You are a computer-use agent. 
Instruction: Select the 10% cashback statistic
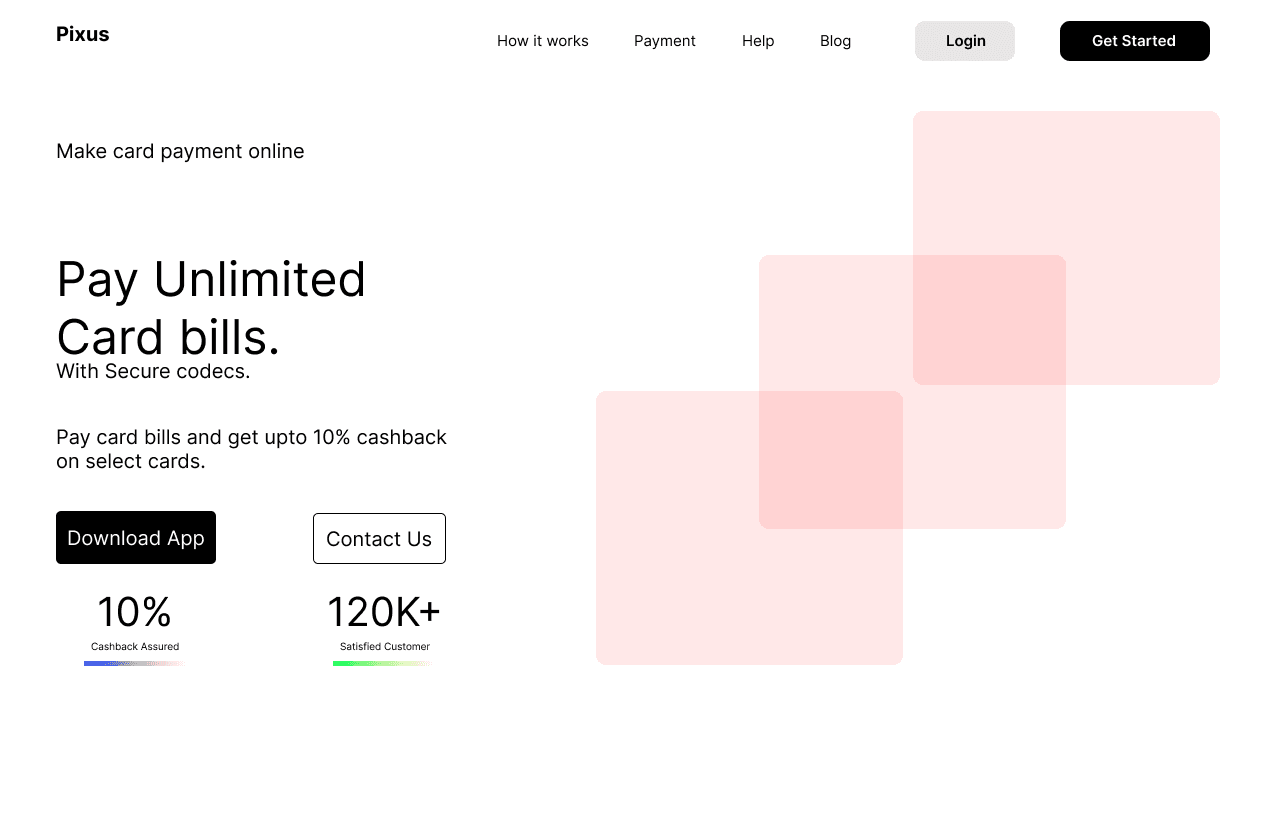point(135,612)
